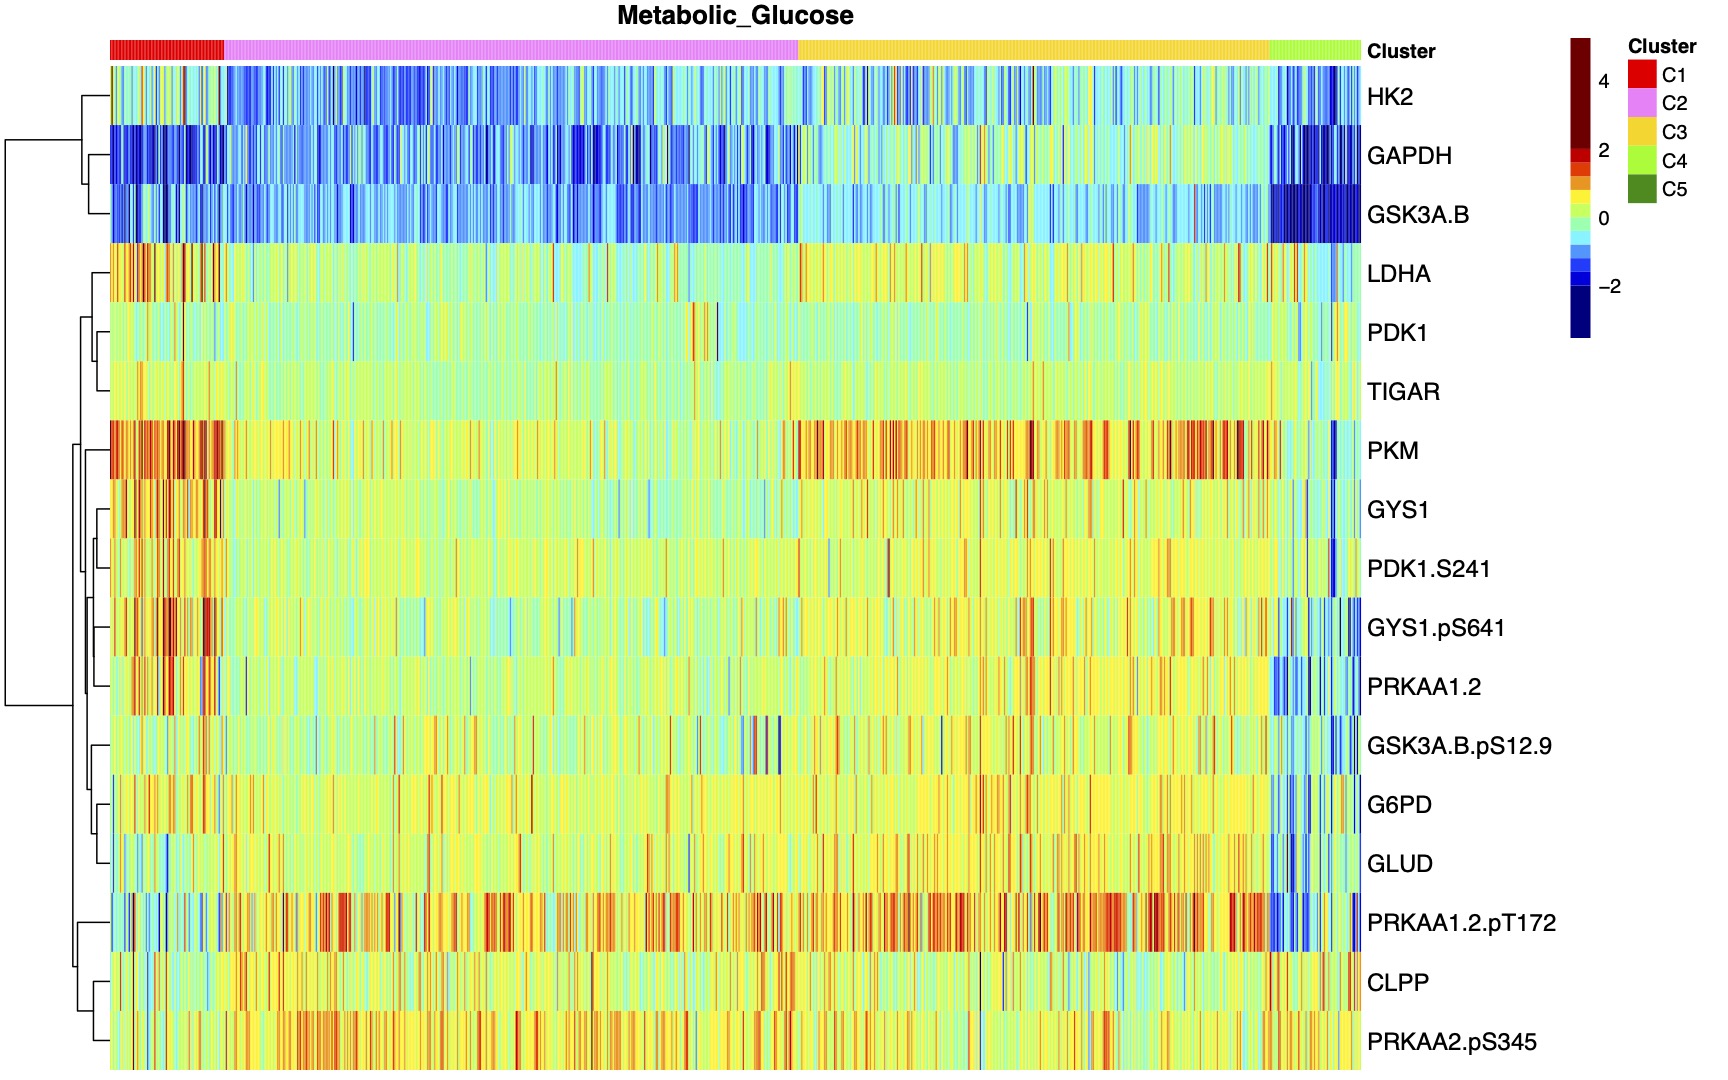Select the PDK1.S241 row label
The height and width of the screenshot is (1080, 1728).
(x=1429, y=569)
